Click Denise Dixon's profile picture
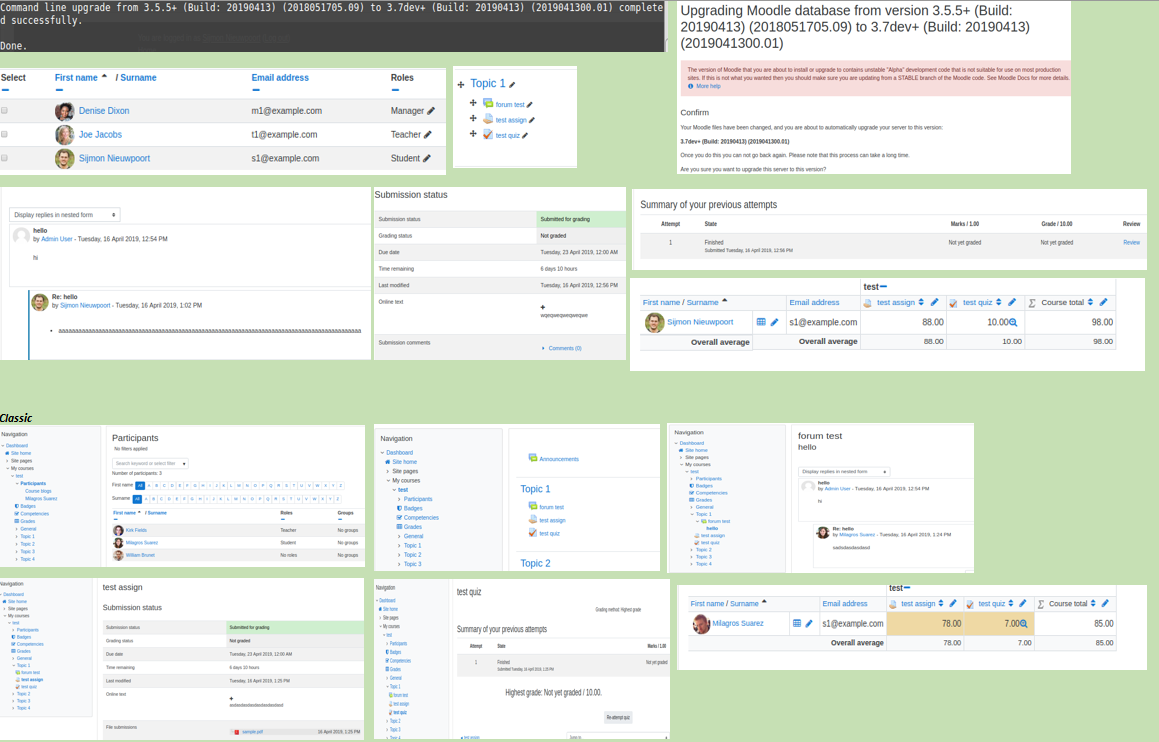Viewport: 1159px width, 742px height. coord(64,111)
